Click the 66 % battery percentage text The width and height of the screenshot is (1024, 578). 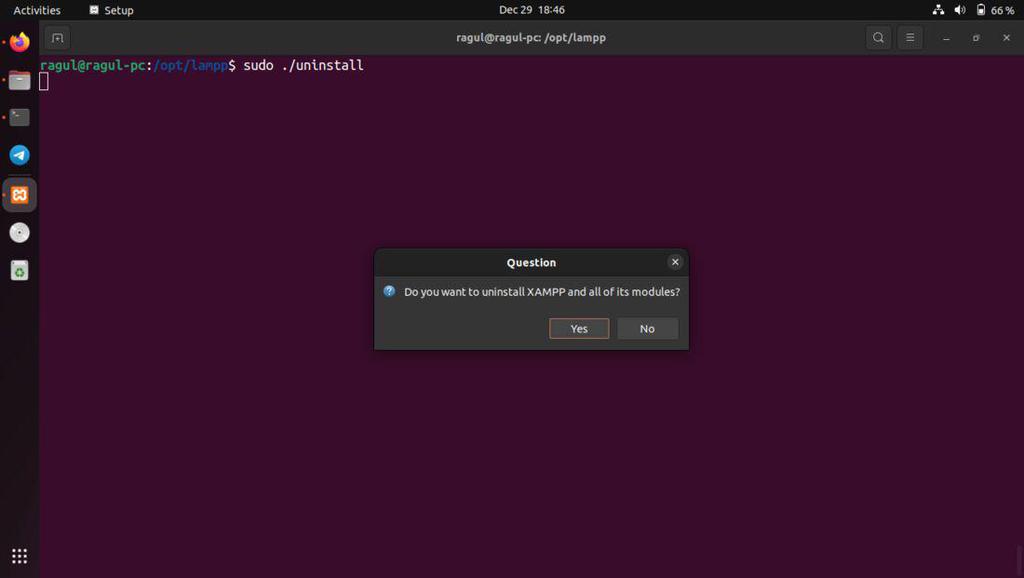click(x=1002, y=10)
